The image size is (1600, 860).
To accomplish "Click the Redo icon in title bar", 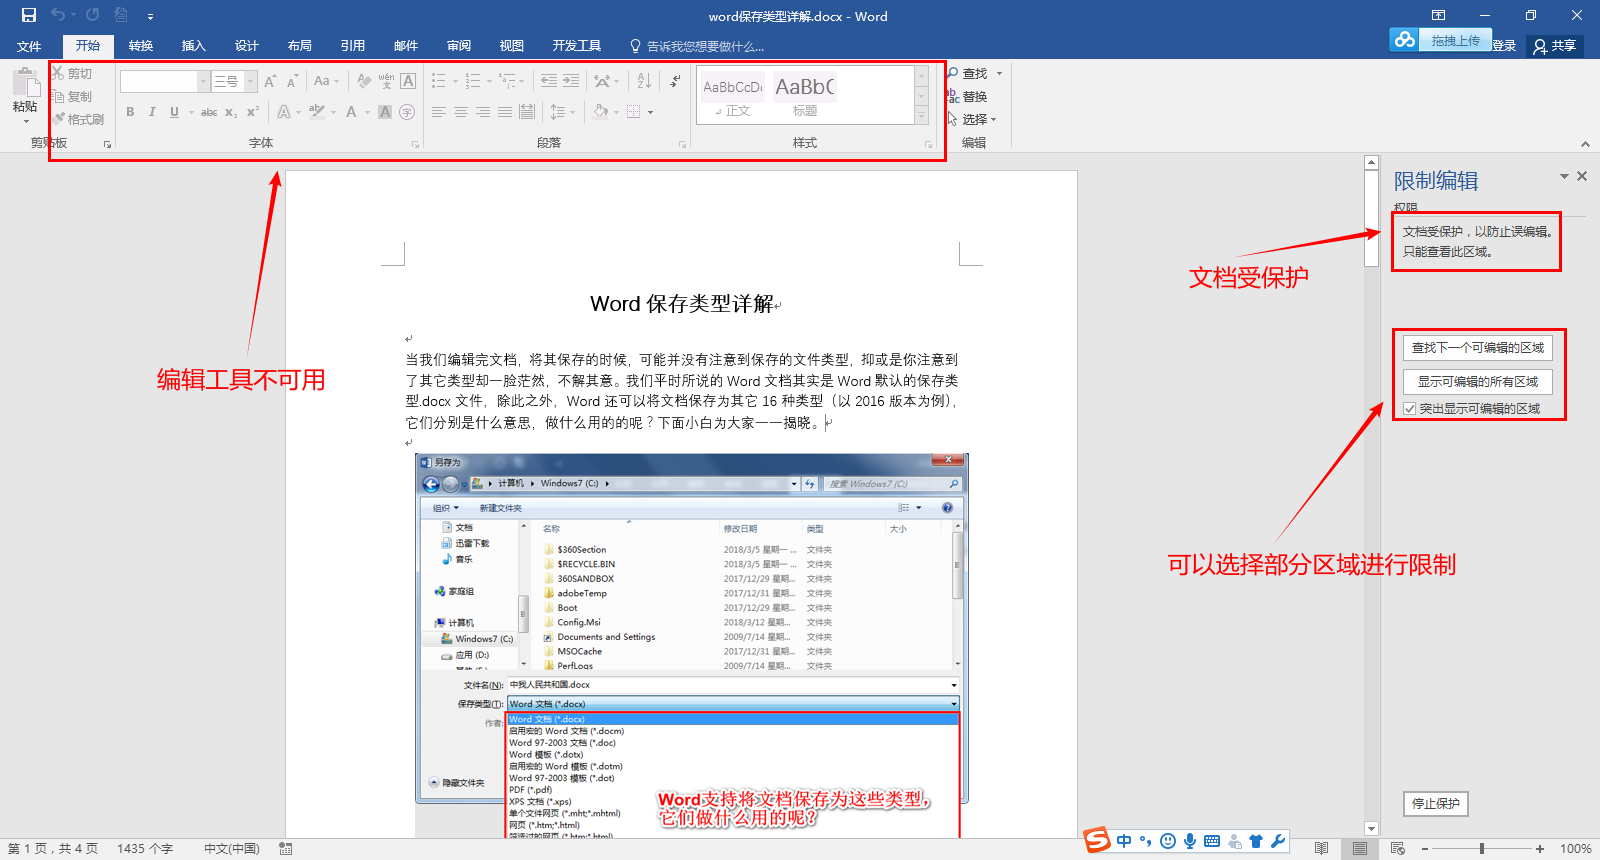I will [92, 15].
